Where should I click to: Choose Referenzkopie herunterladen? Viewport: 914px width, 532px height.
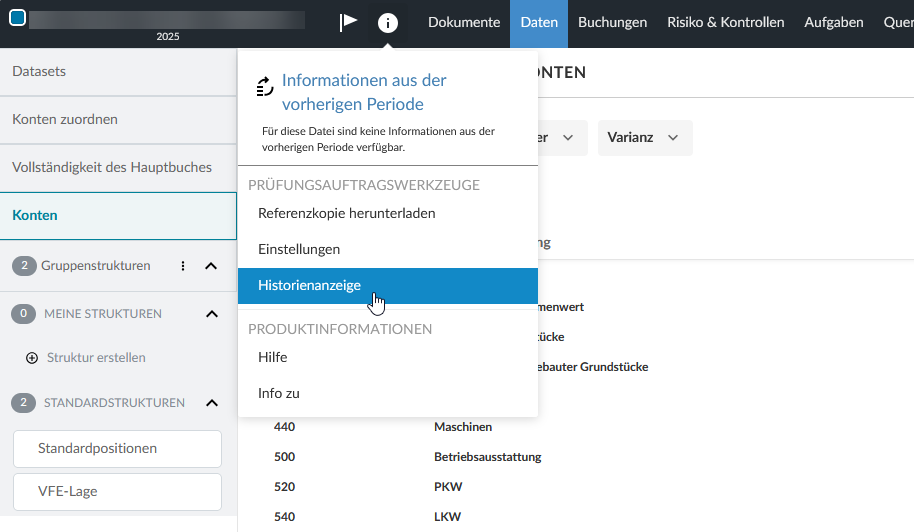(x=388, y=213)
